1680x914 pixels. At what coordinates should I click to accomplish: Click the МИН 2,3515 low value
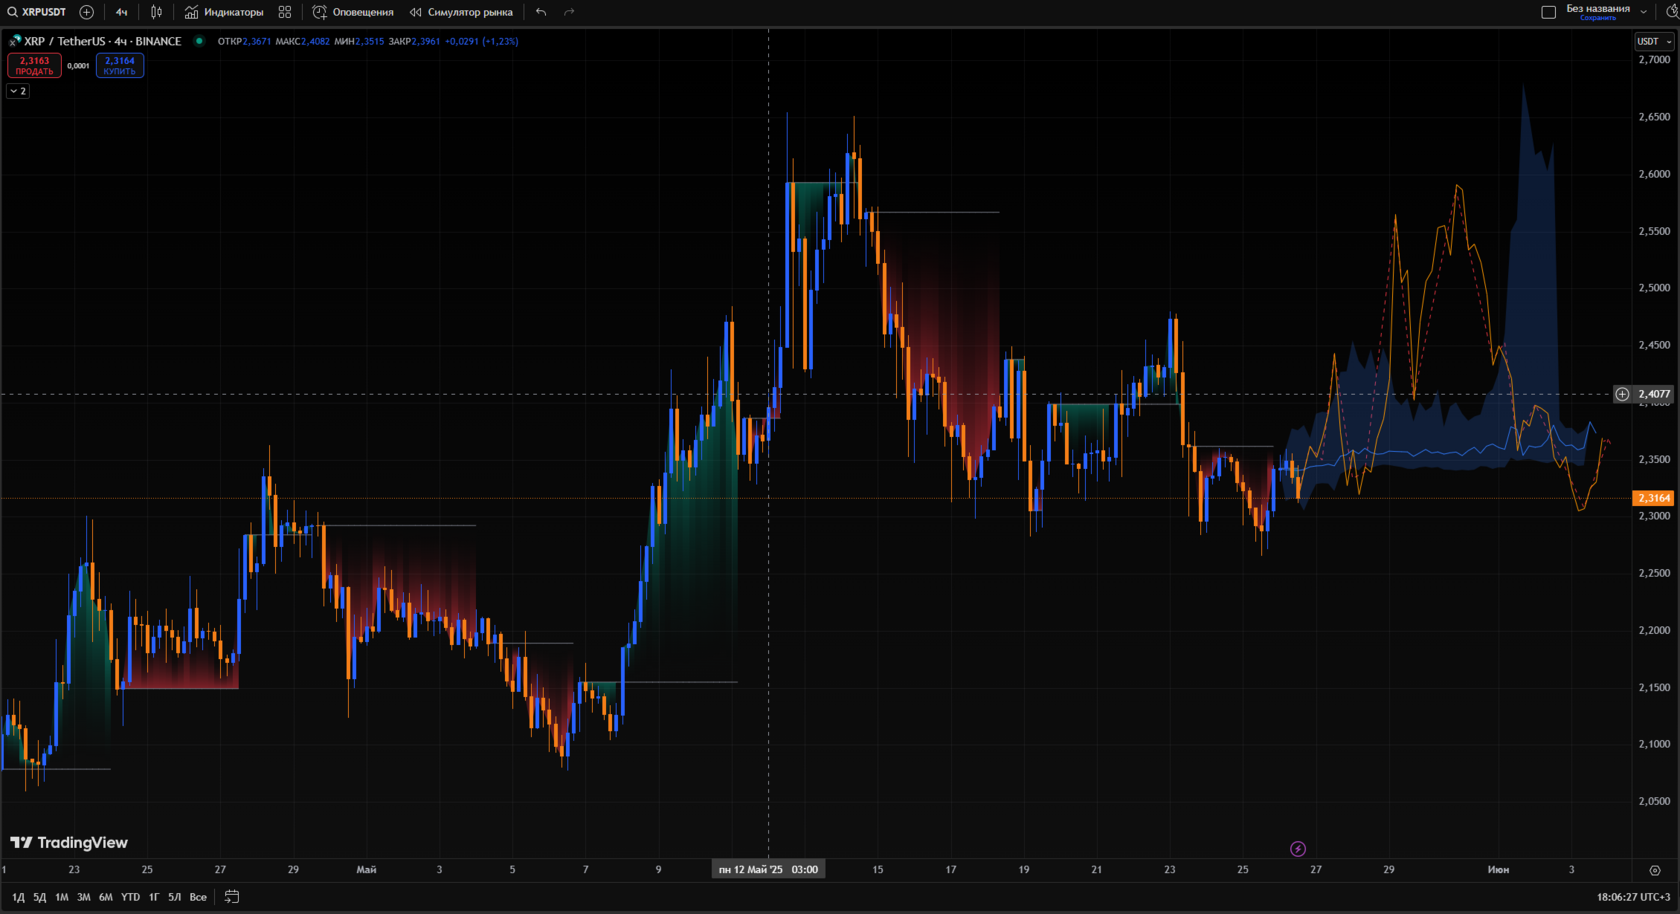pyautogui.click(x=359, y=41)
